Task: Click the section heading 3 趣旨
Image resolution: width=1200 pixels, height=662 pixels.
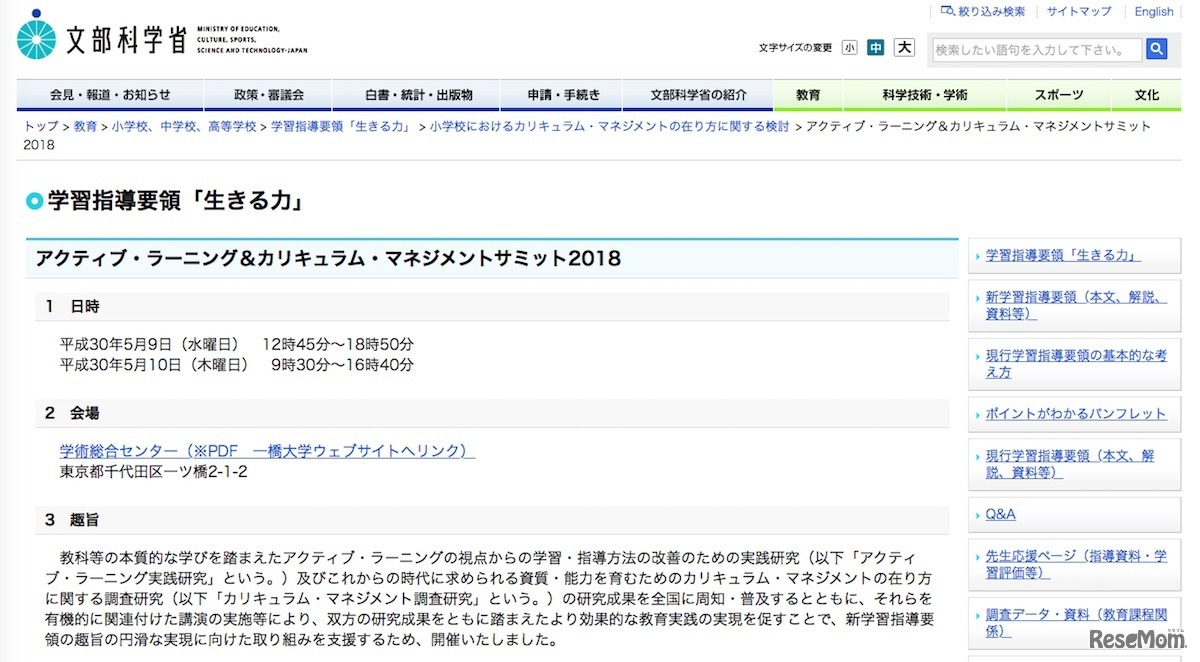Action: point(72,519)
